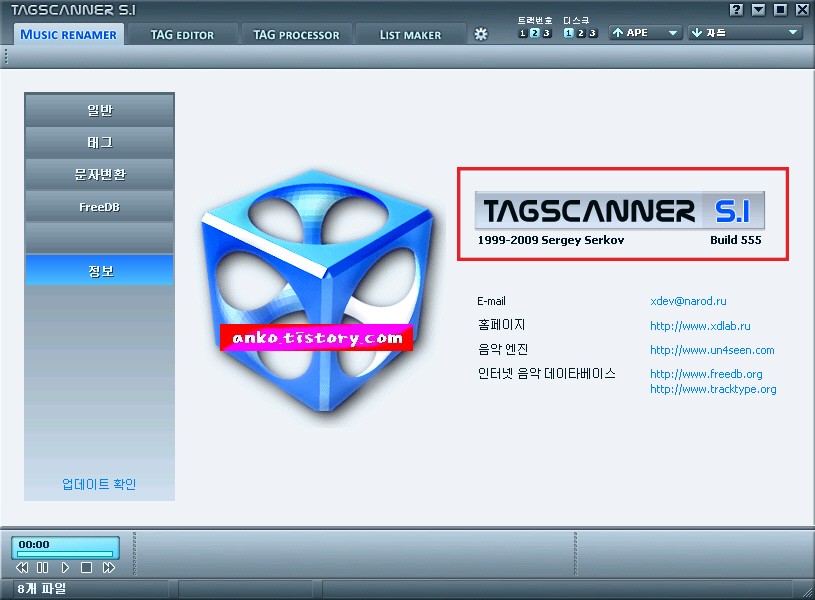Open the http://www.freedb.org link
This screenshot has height=600, width=815.
[x=706, y=374]
